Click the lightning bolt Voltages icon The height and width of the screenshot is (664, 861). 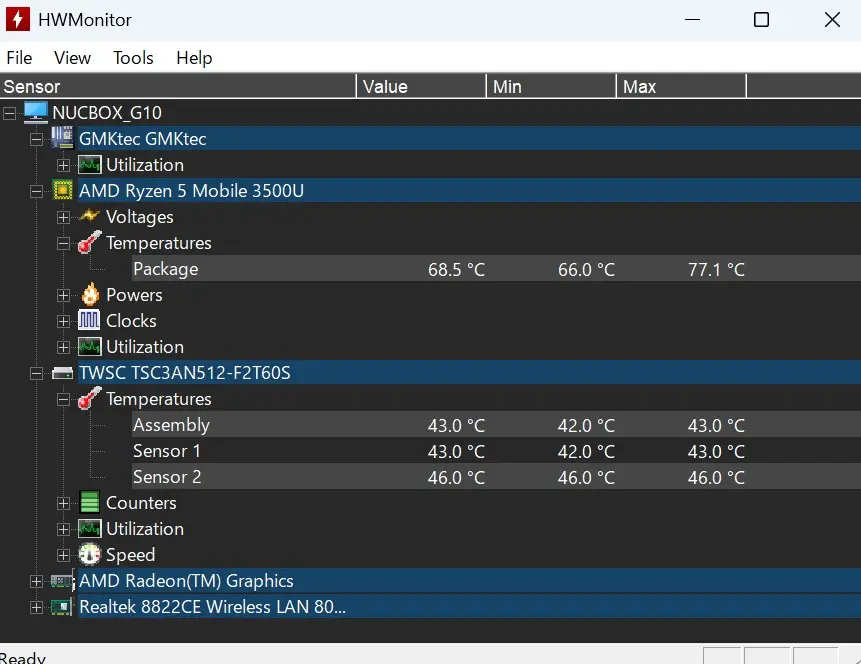(90, 217)
